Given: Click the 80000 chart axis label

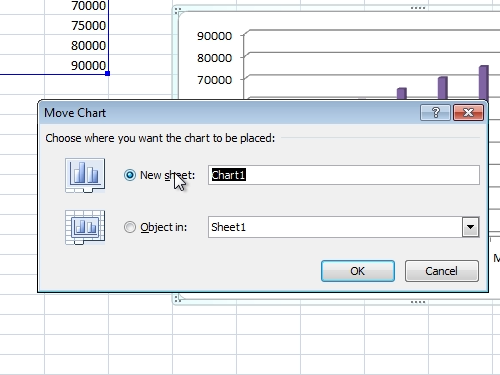Looking at the screenshot, I should [x=214, y=58].
